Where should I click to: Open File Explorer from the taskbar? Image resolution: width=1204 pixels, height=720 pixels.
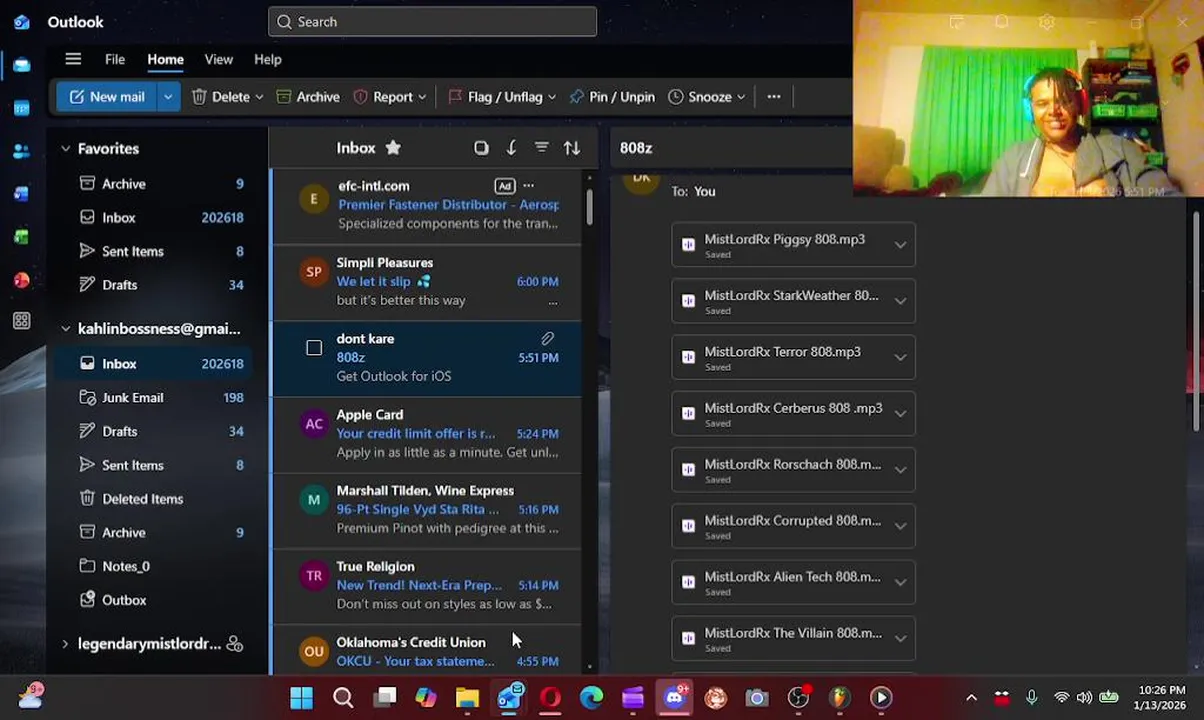(x=467, y=698)
